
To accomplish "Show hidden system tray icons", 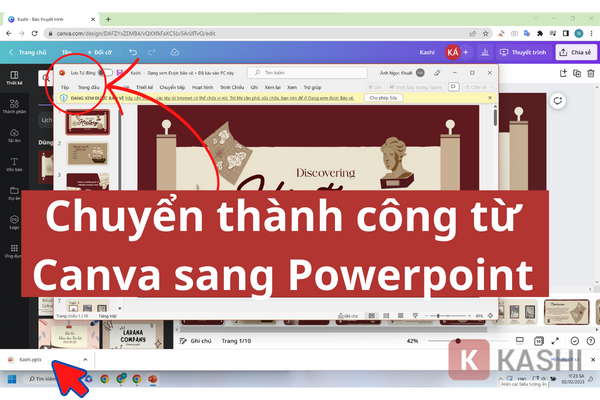I will (501, 378).
